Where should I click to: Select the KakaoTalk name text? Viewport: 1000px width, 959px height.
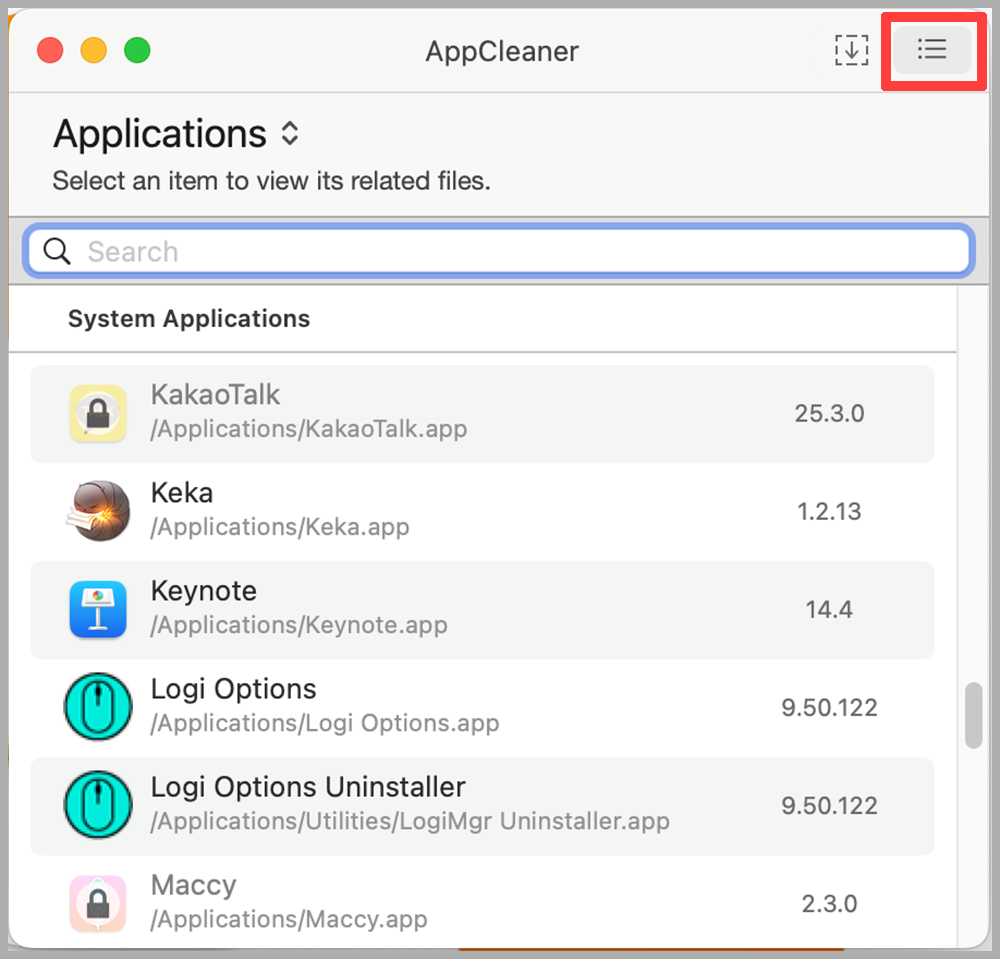pyautogui.click(x=215, y=395)
